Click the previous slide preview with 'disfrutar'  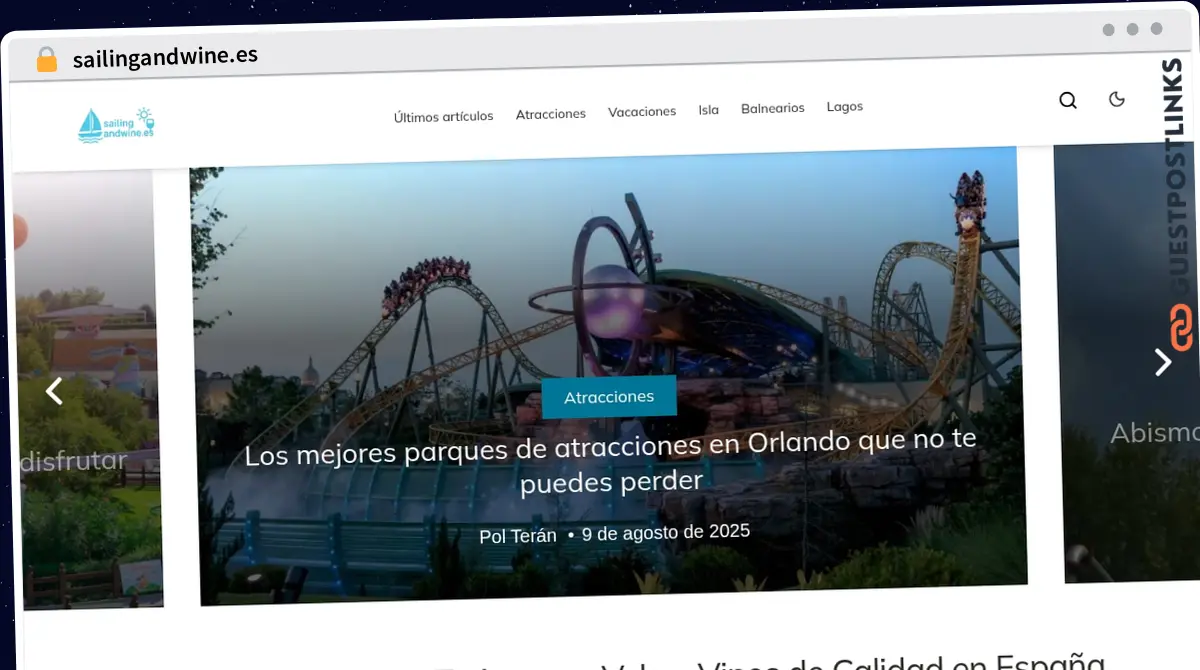(x=88, y=390)
